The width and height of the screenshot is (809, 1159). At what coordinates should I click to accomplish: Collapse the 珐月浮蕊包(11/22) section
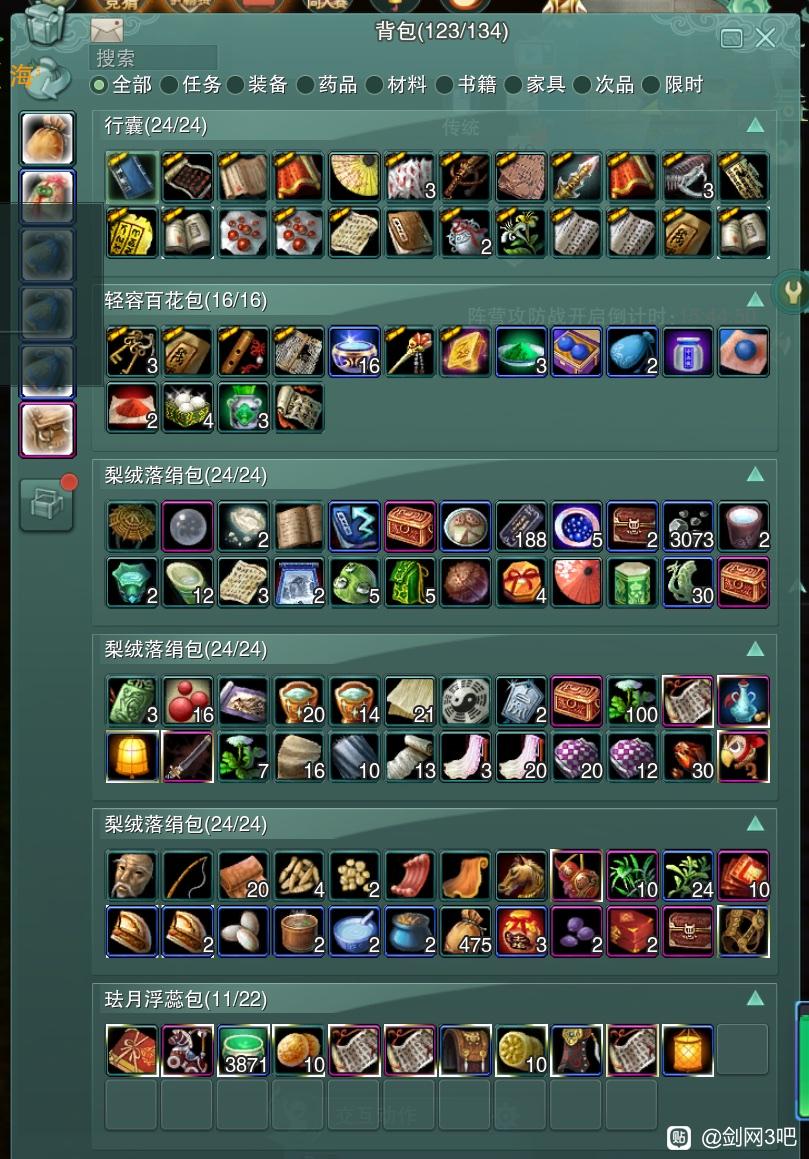click(x=755, y=999)
